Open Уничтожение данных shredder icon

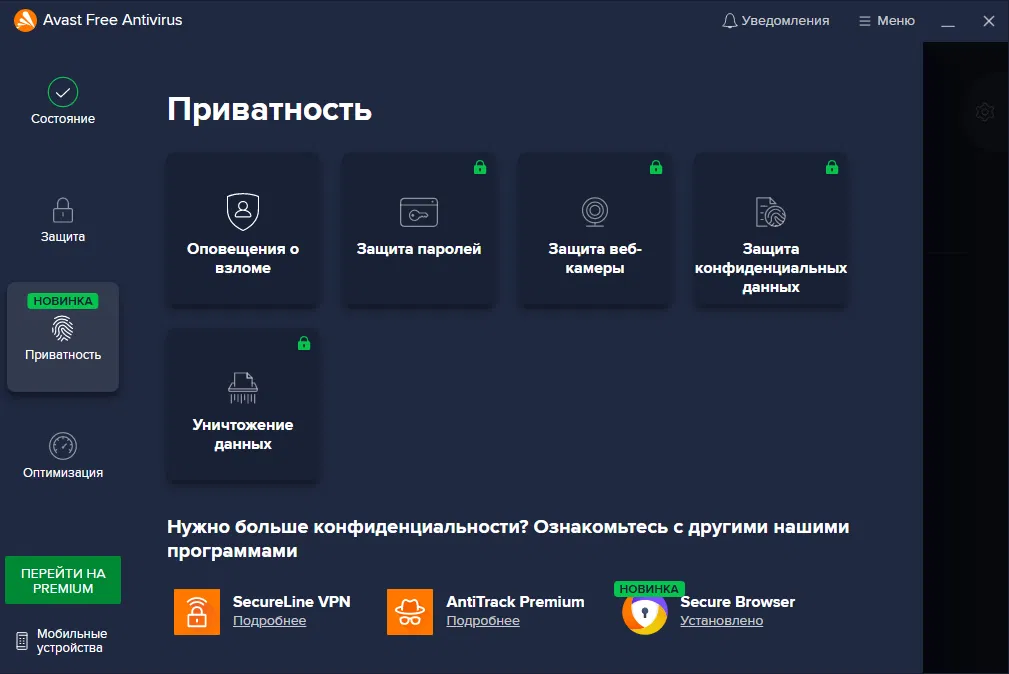pos(243,388)
